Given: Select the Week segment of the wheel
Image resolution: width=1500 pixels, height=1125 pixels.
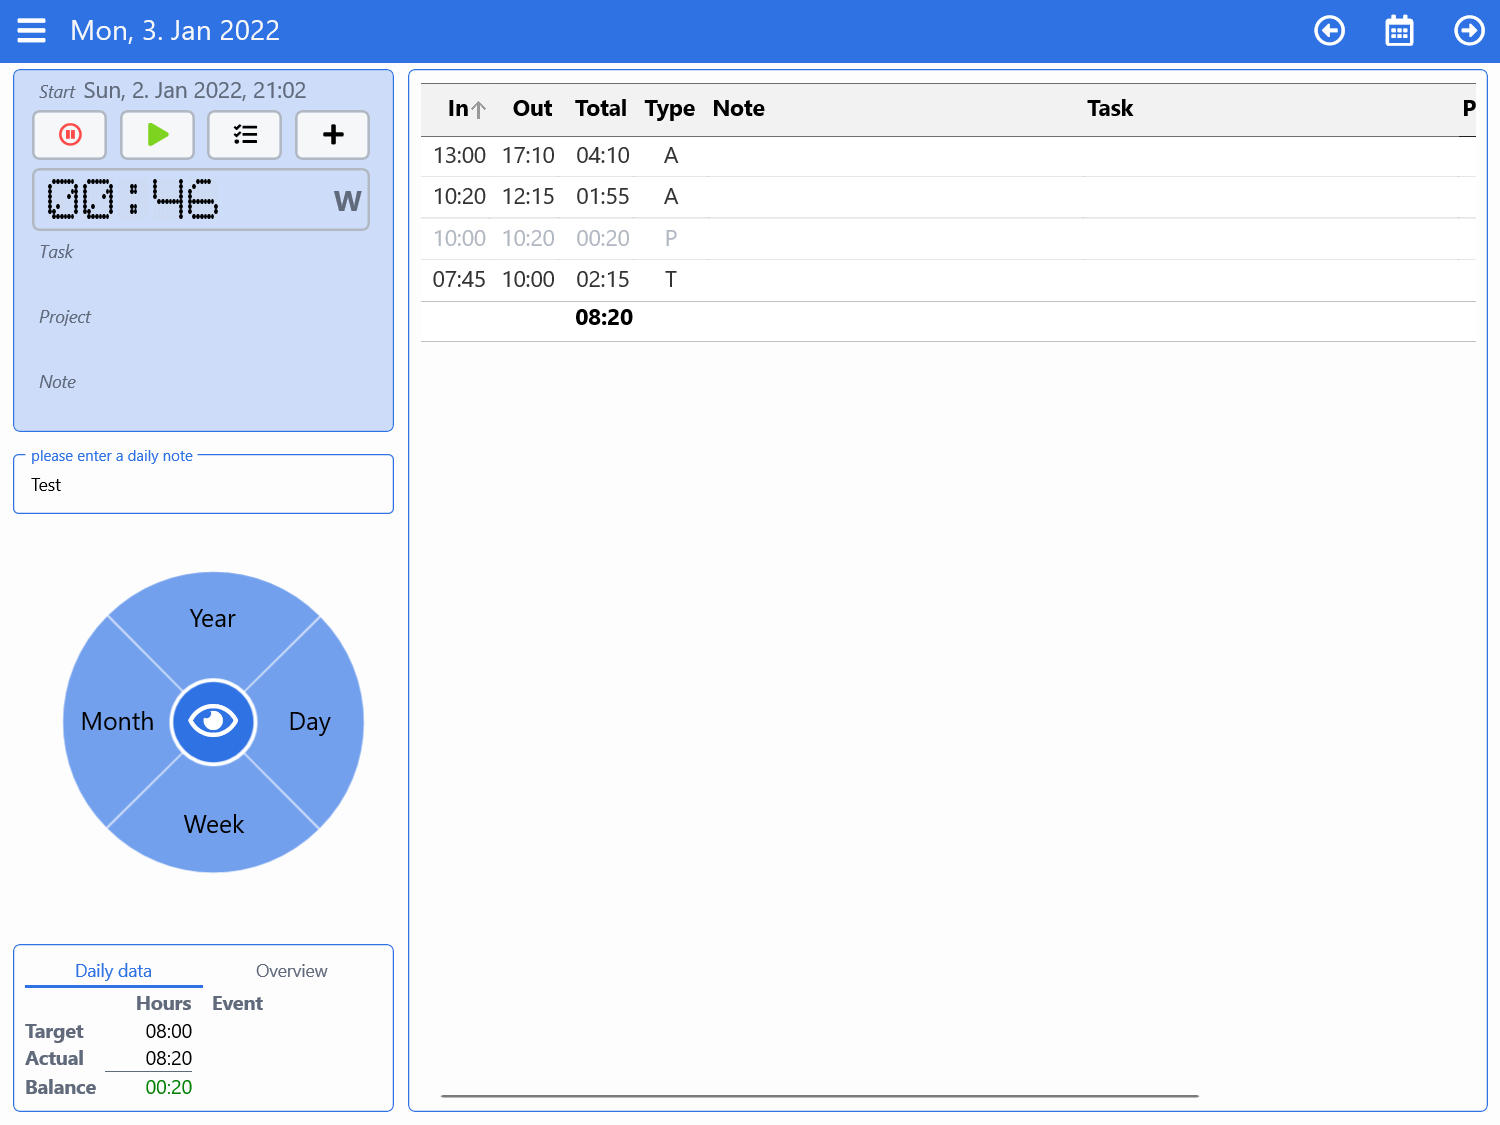Looking at the screenshot, I should 213,824.
